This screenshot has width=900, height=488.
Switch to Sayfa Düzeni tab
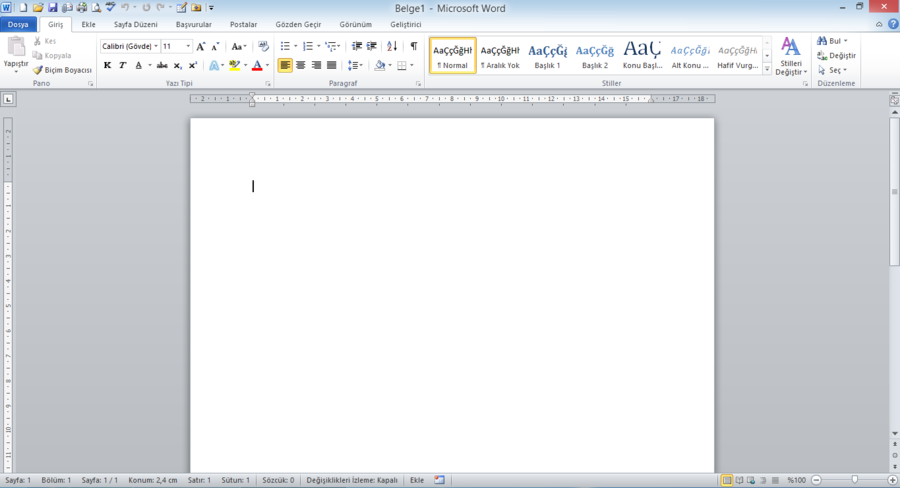tap(135, 25)
